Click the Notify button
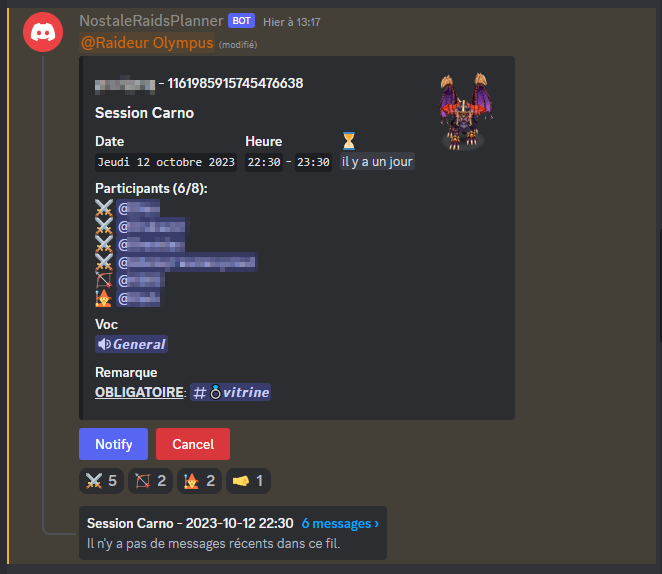662x574 pixels. coord(114,444)
